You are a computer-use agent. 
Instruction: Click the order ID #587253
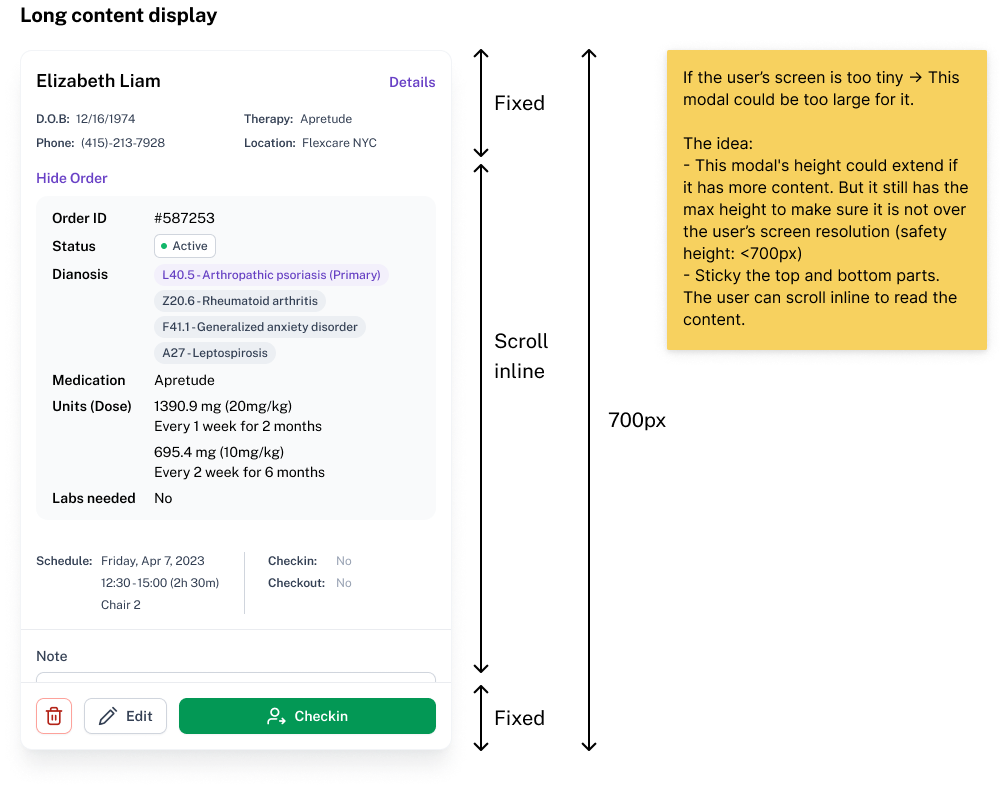point(184,218)
